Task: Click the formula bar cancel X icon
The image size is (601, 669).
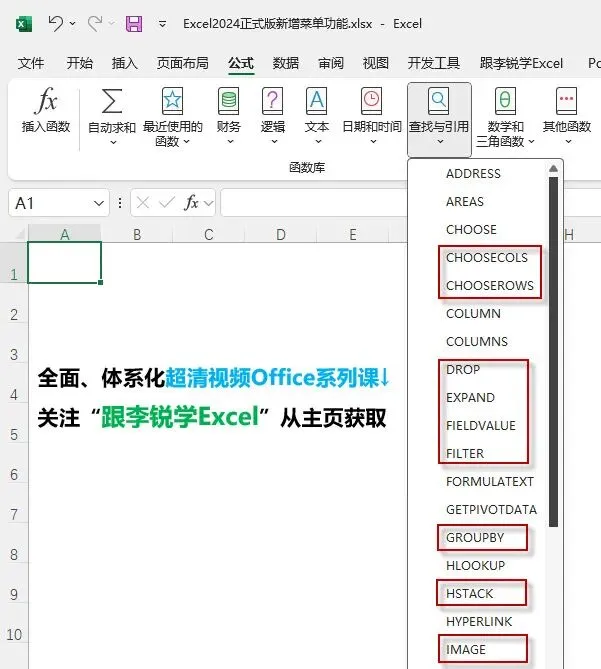Action: pos(143,203)
